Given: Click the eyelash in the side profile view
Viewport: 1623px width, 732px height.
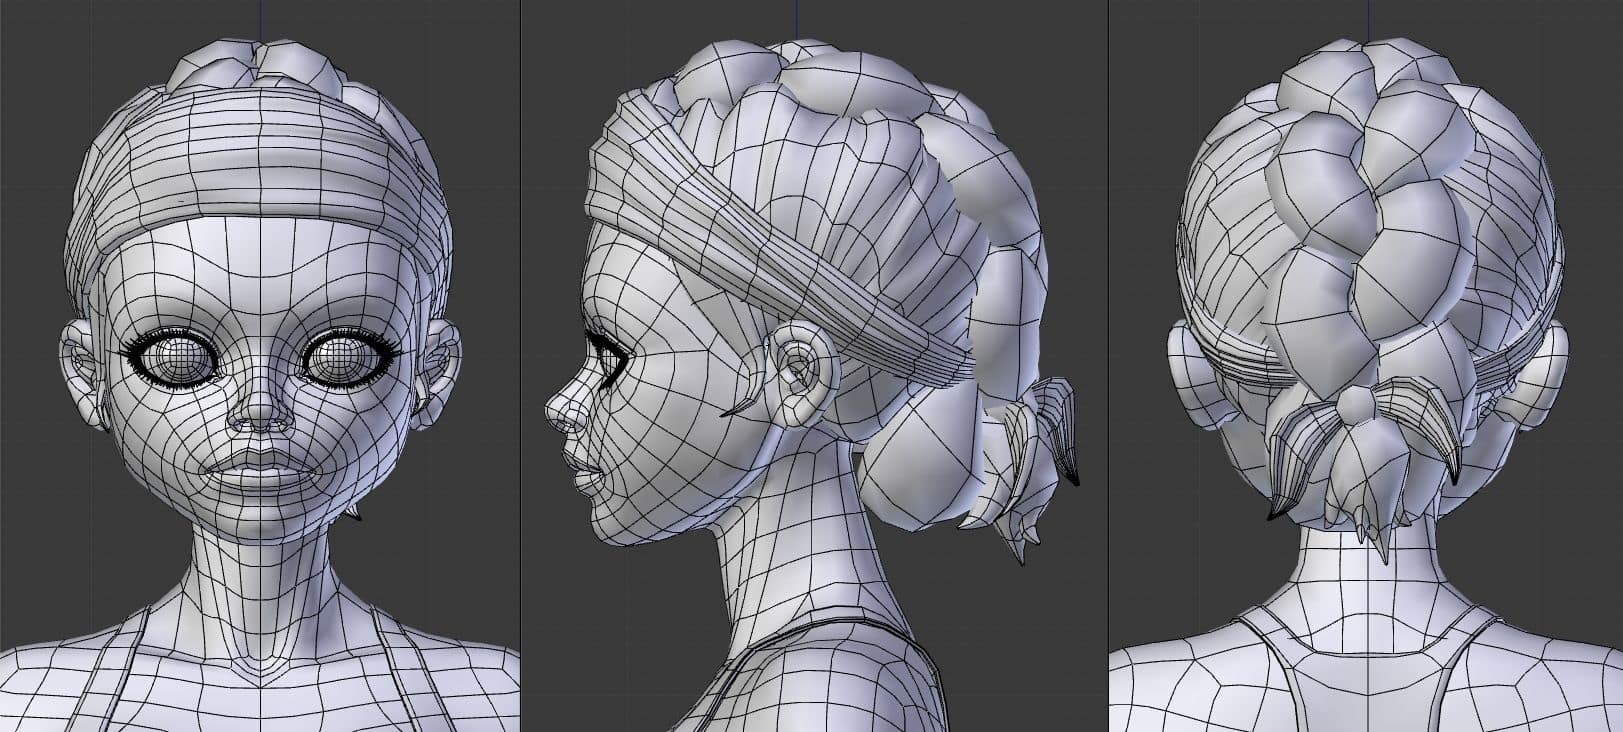Looking at the screenshot, I should coord(612,354).
